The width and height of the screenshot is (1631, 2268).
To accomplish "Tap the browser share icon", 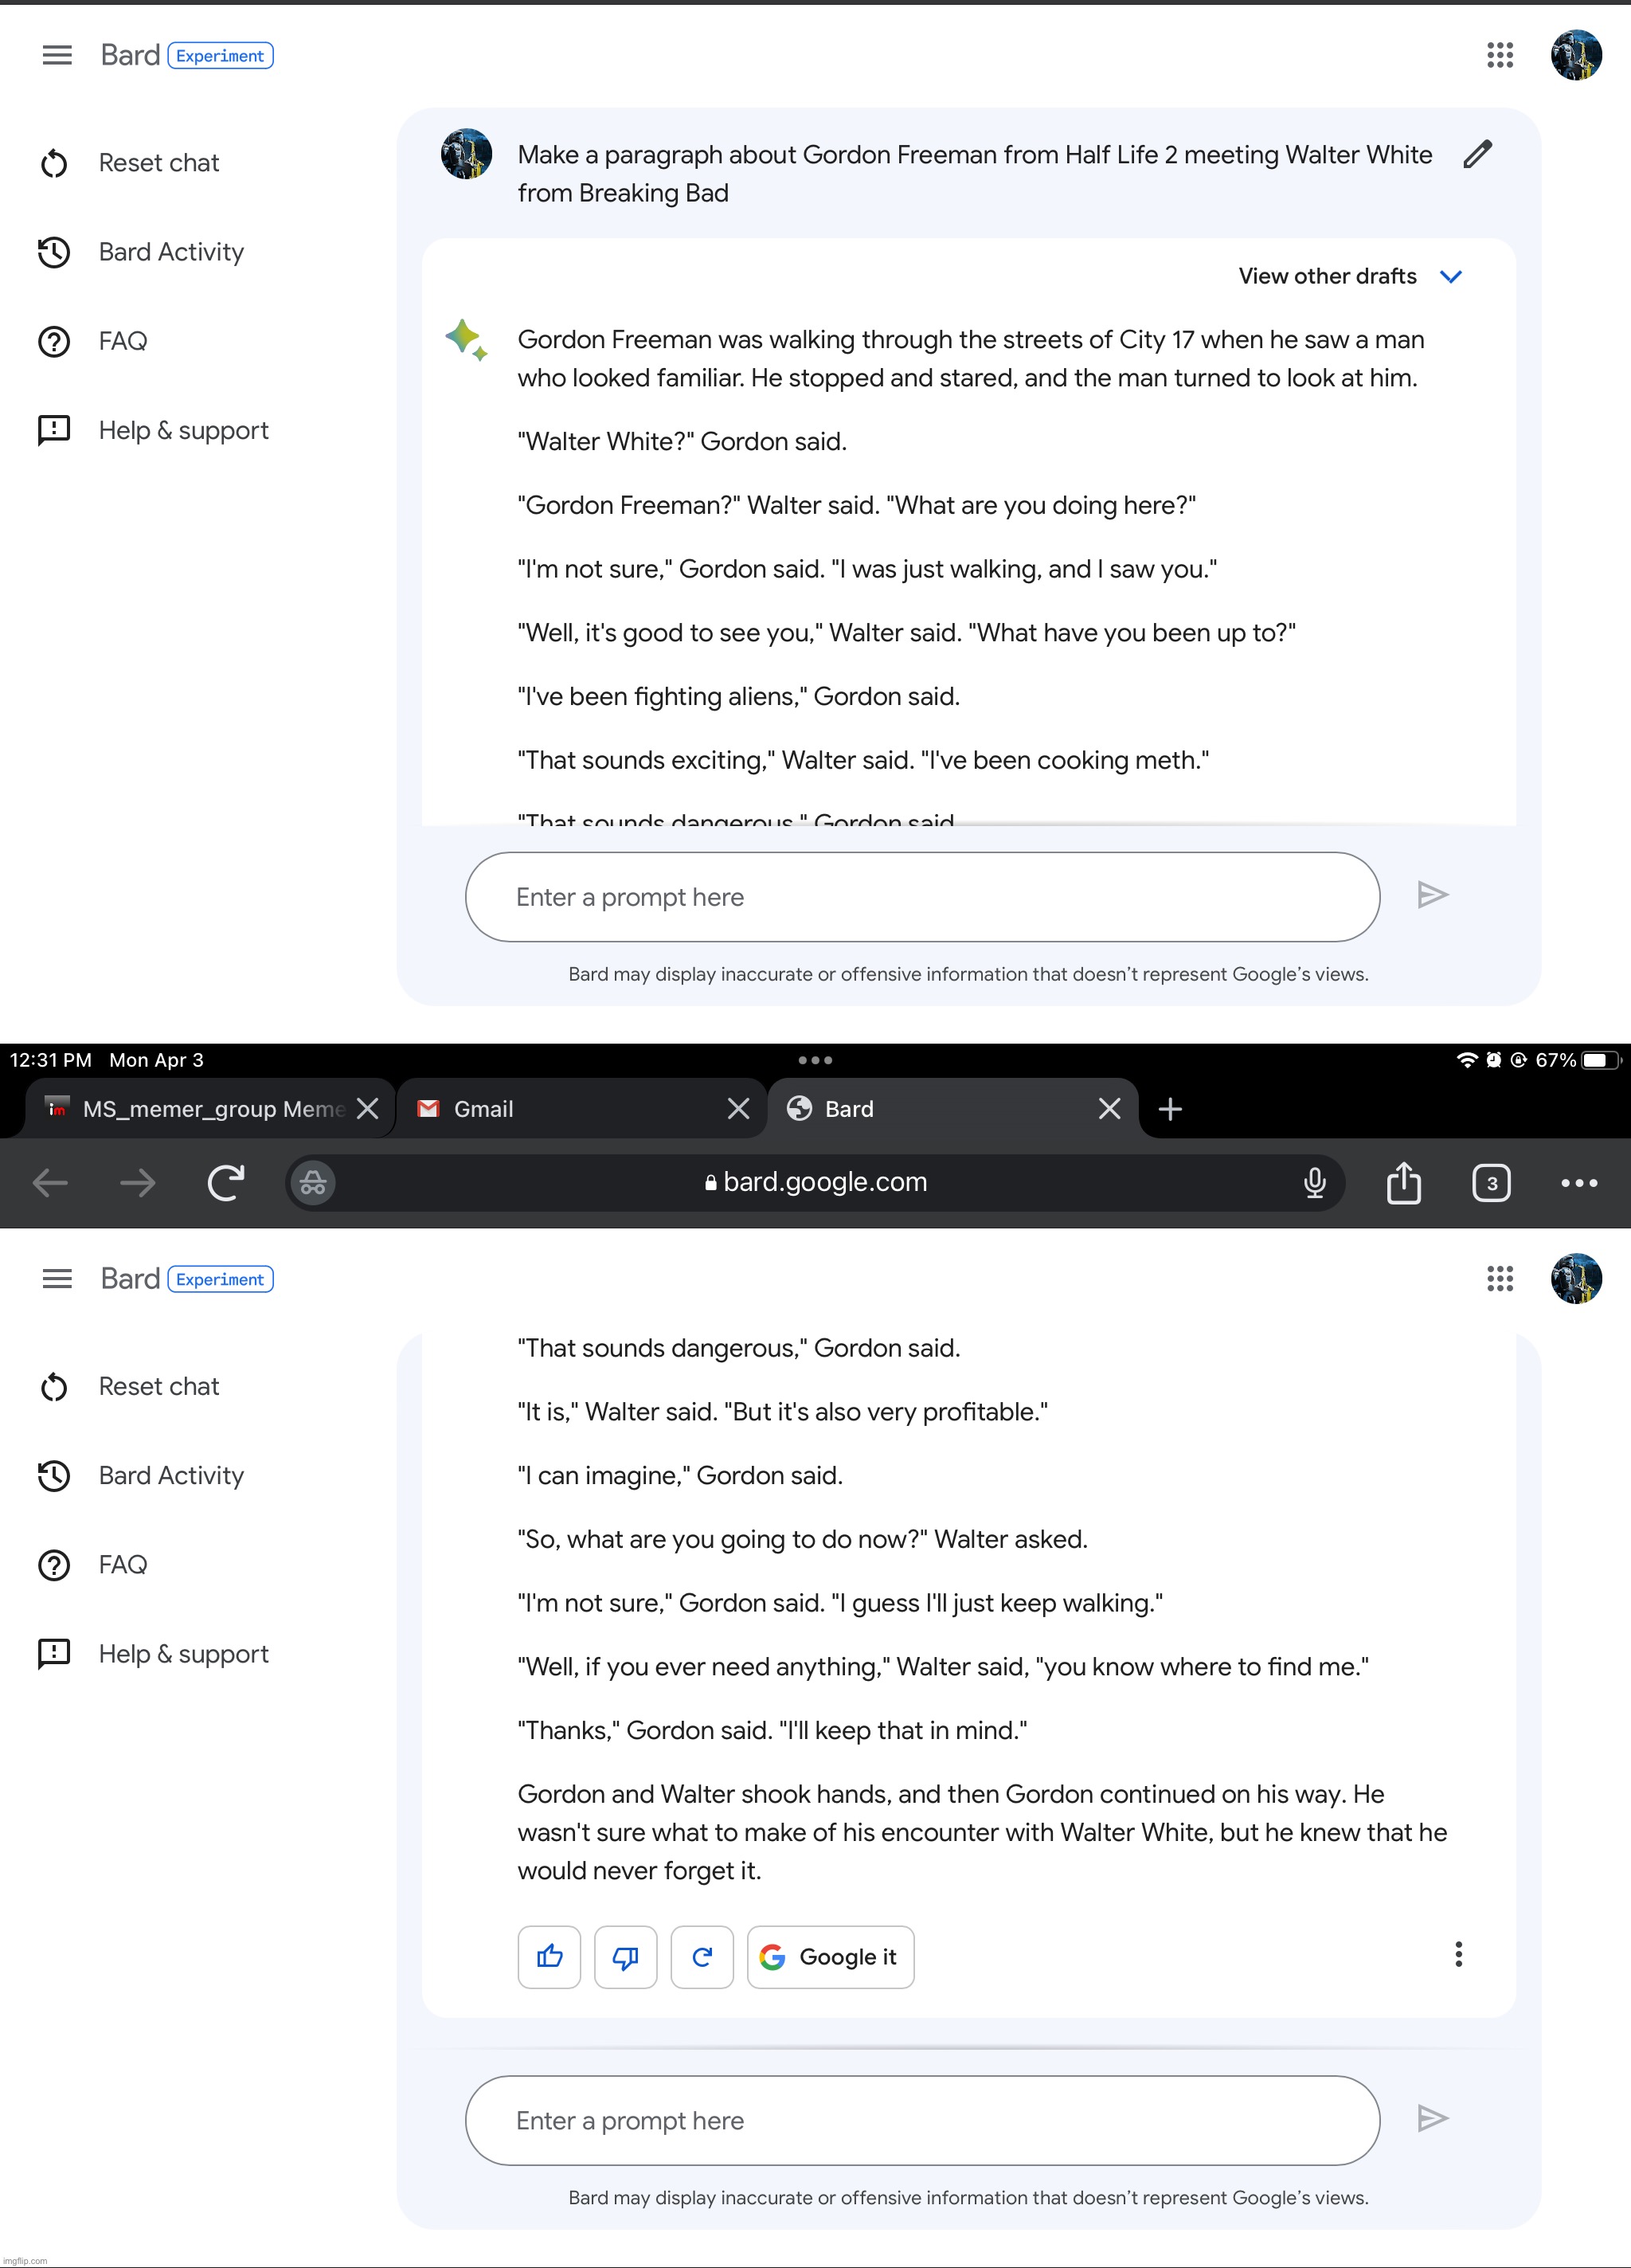I will 1403,1183.
